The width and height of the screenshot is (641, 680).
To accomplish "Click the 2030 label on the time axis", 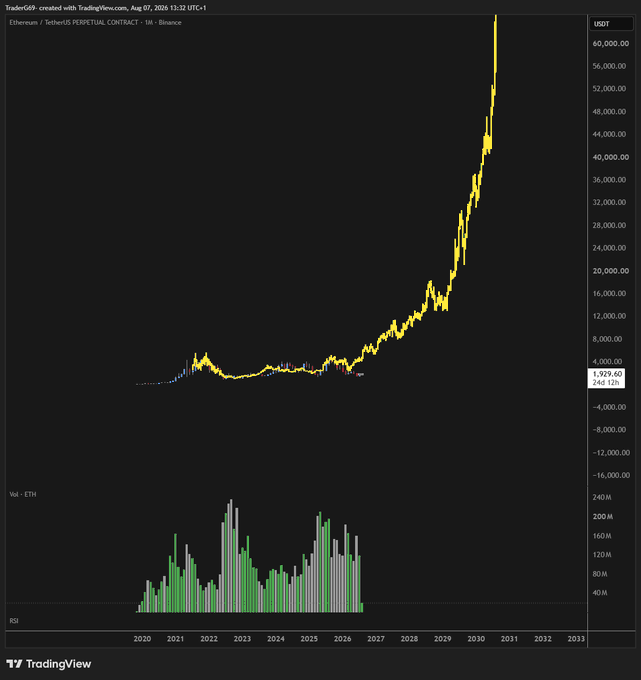I will [476, 639].
